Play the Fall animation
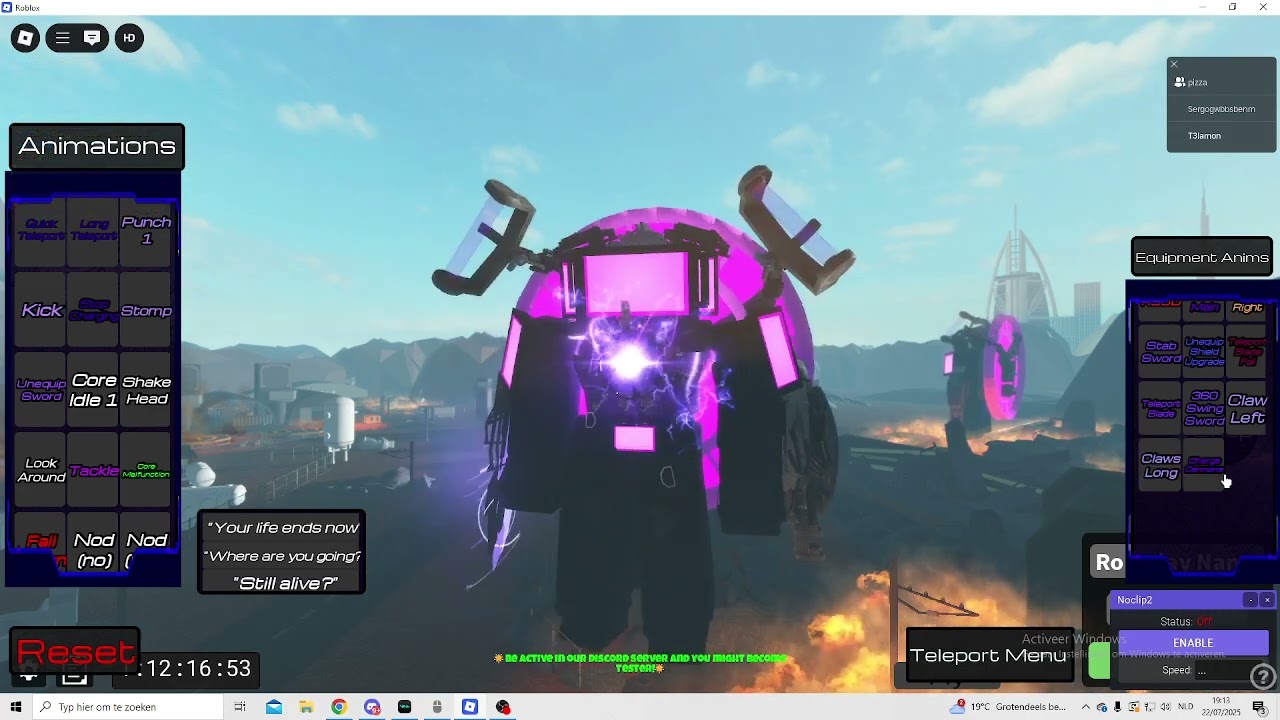The width and height of the screenshot is (1280, 720). (x=42, y=541)
